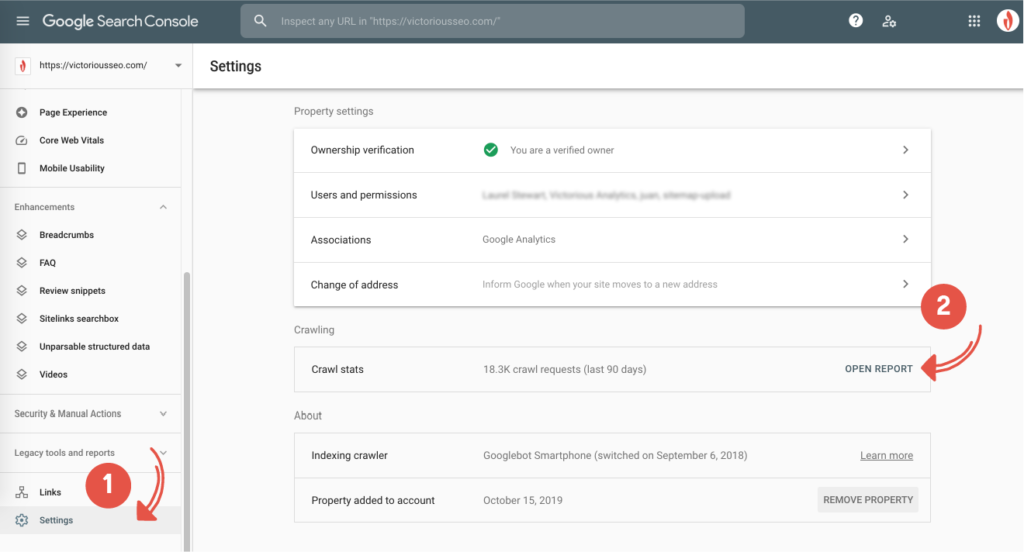Click the help question mark icon

[x=856, y=21]
